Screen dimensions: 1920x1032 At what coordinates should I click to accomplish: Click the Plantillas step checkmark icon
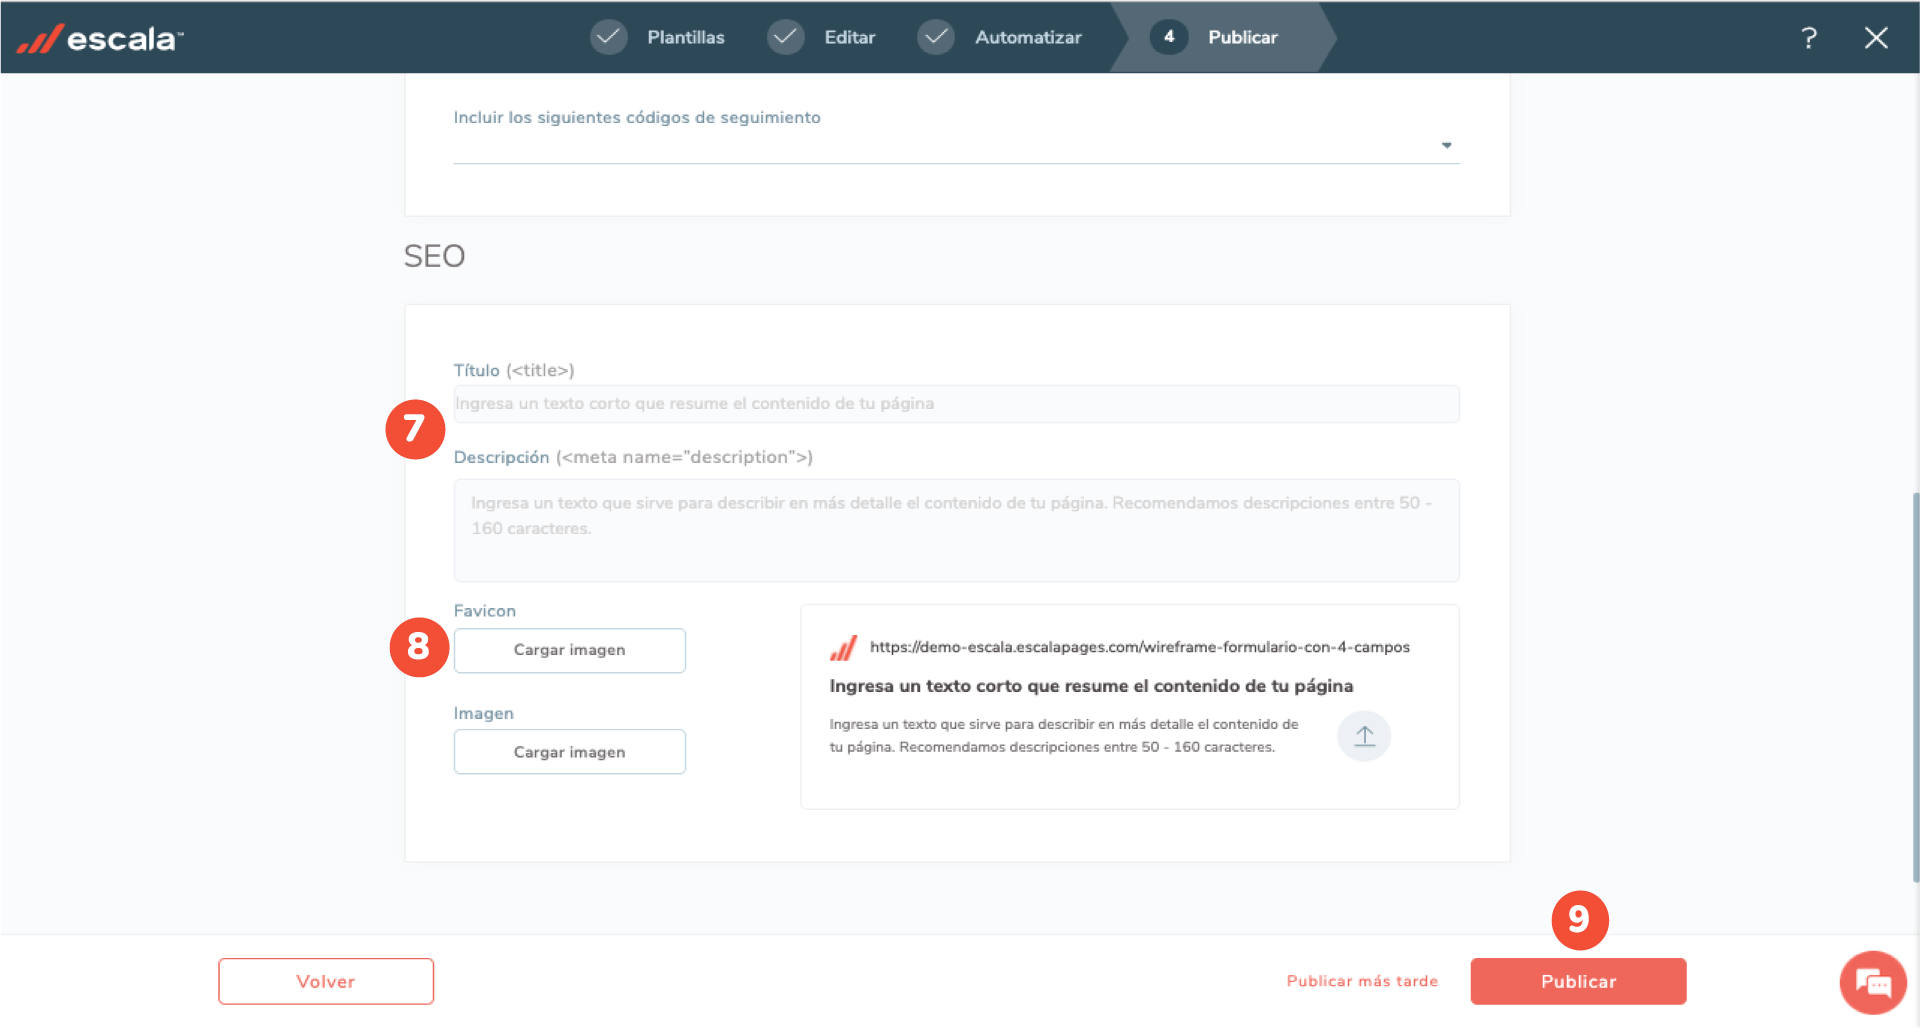tap(608, 37)
